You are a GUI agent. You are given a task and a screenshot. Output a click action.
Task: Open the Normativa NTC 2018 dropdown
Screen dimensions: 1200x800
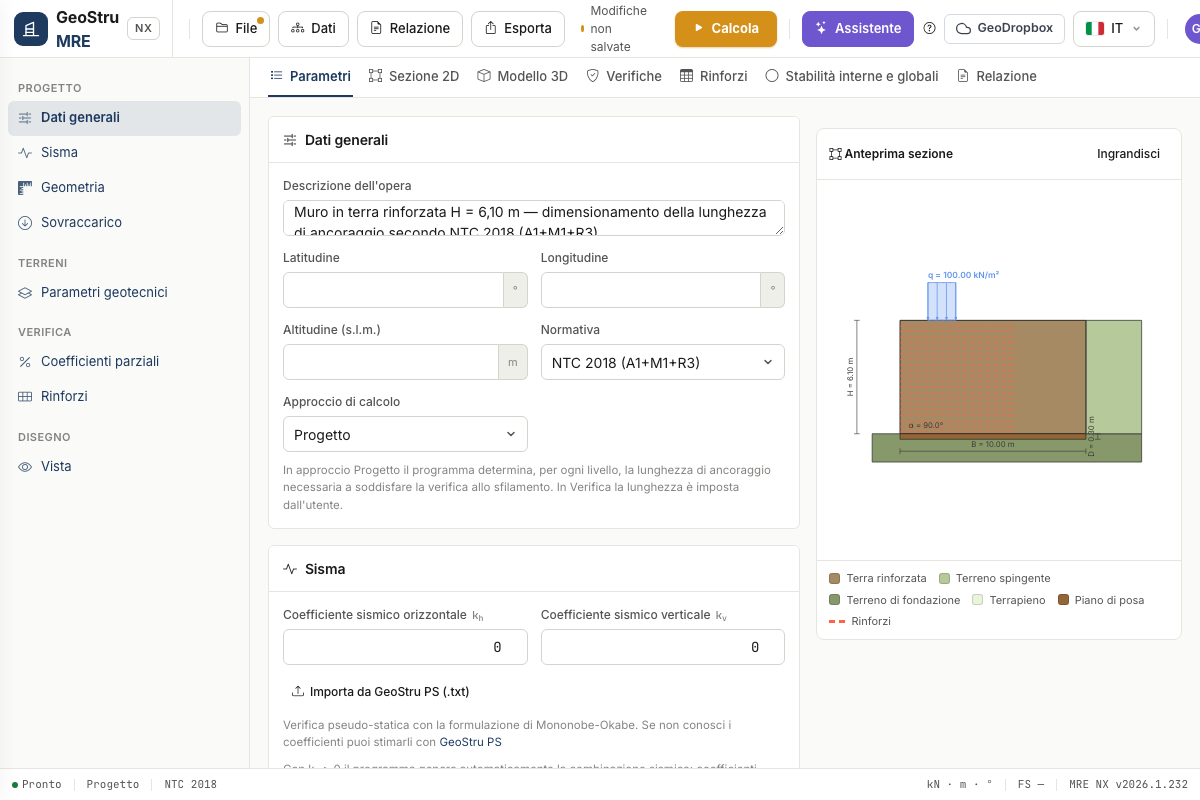pos(663,362)
